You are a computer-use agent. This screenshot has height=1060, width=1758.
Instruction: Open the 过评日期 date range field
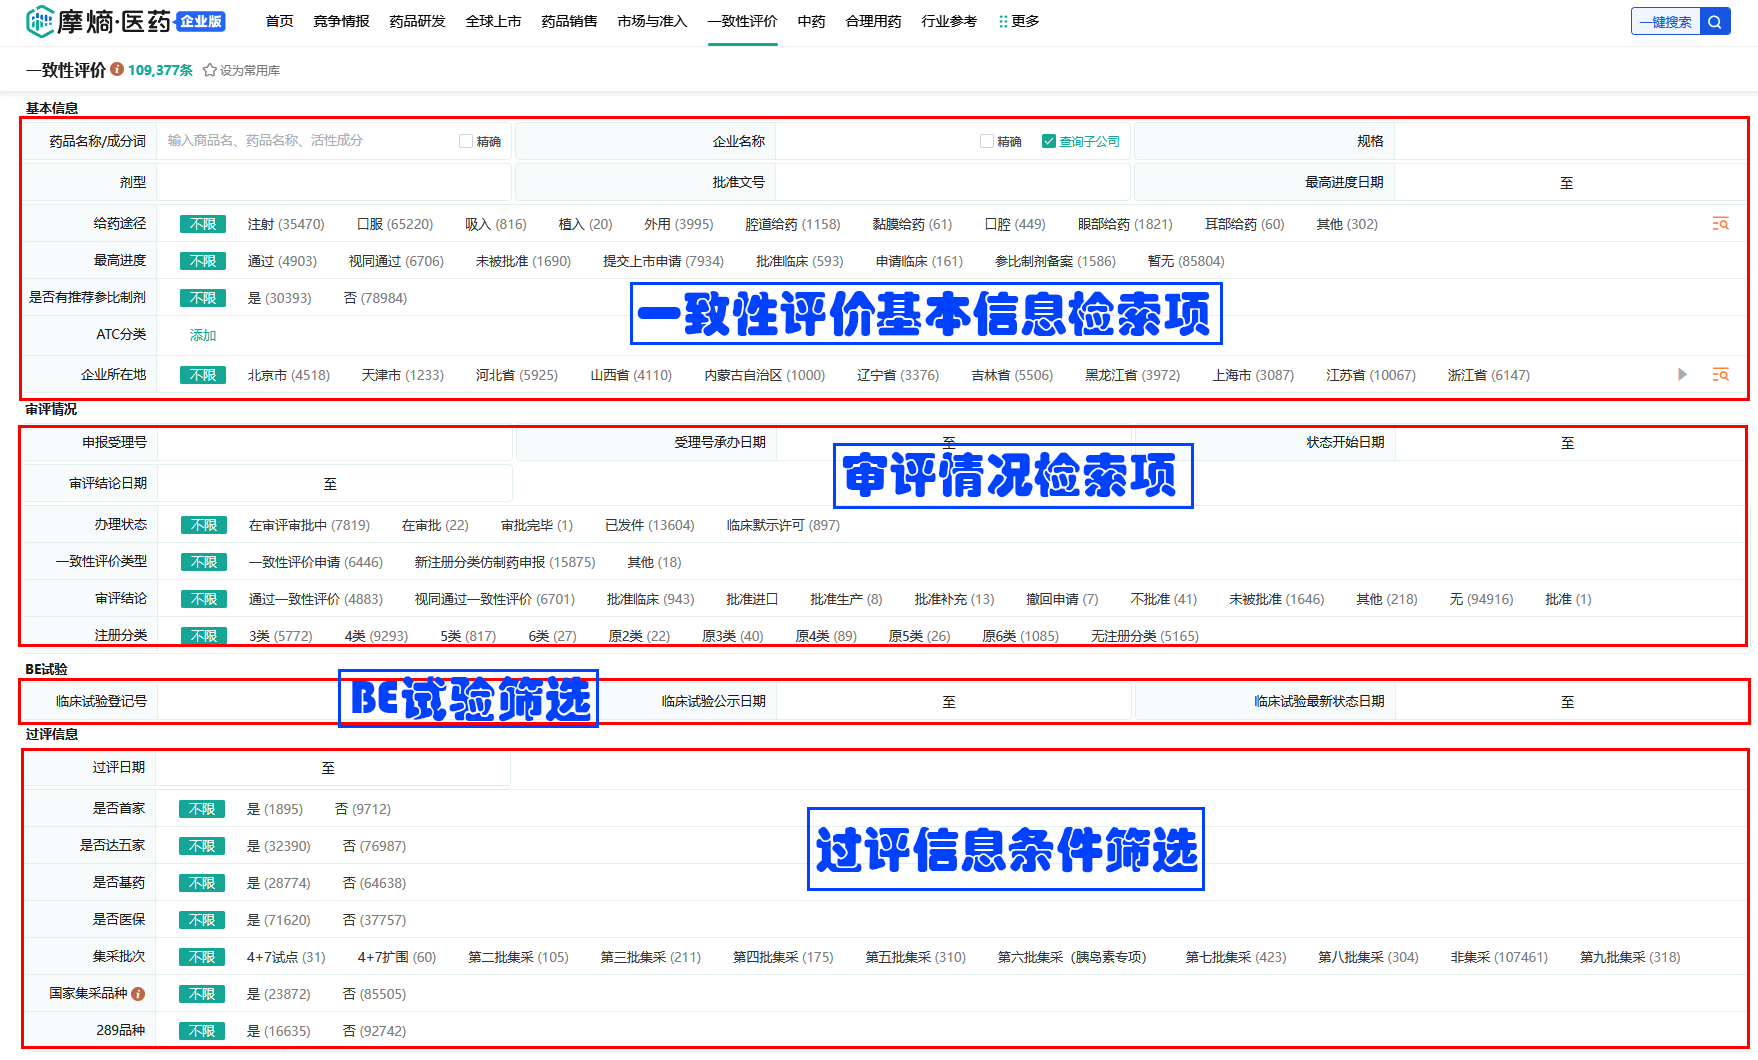333,768
